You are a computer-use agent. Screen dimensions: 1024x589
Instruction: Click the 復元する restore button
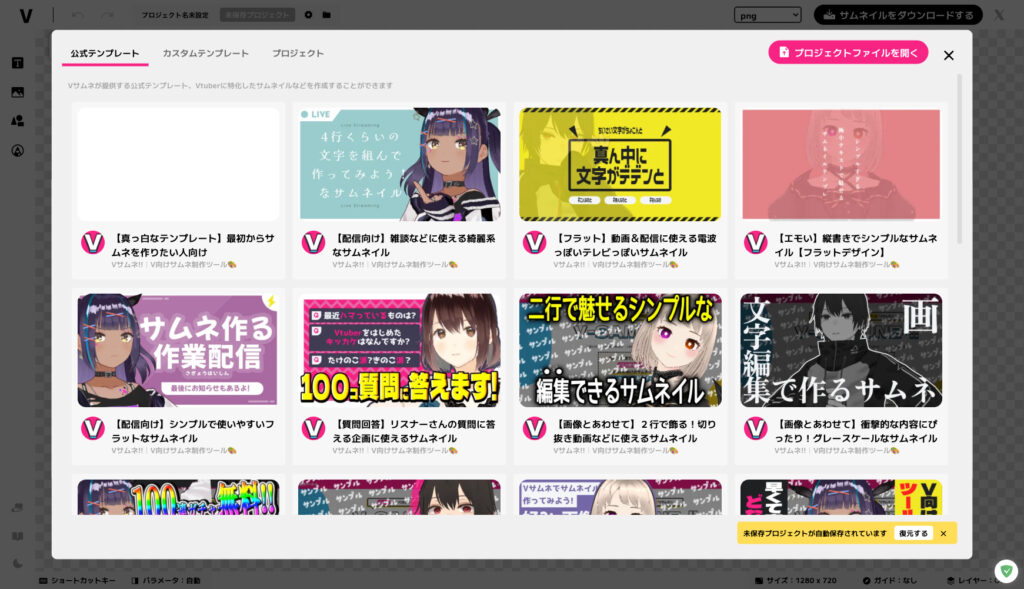(x=913, y=533)
